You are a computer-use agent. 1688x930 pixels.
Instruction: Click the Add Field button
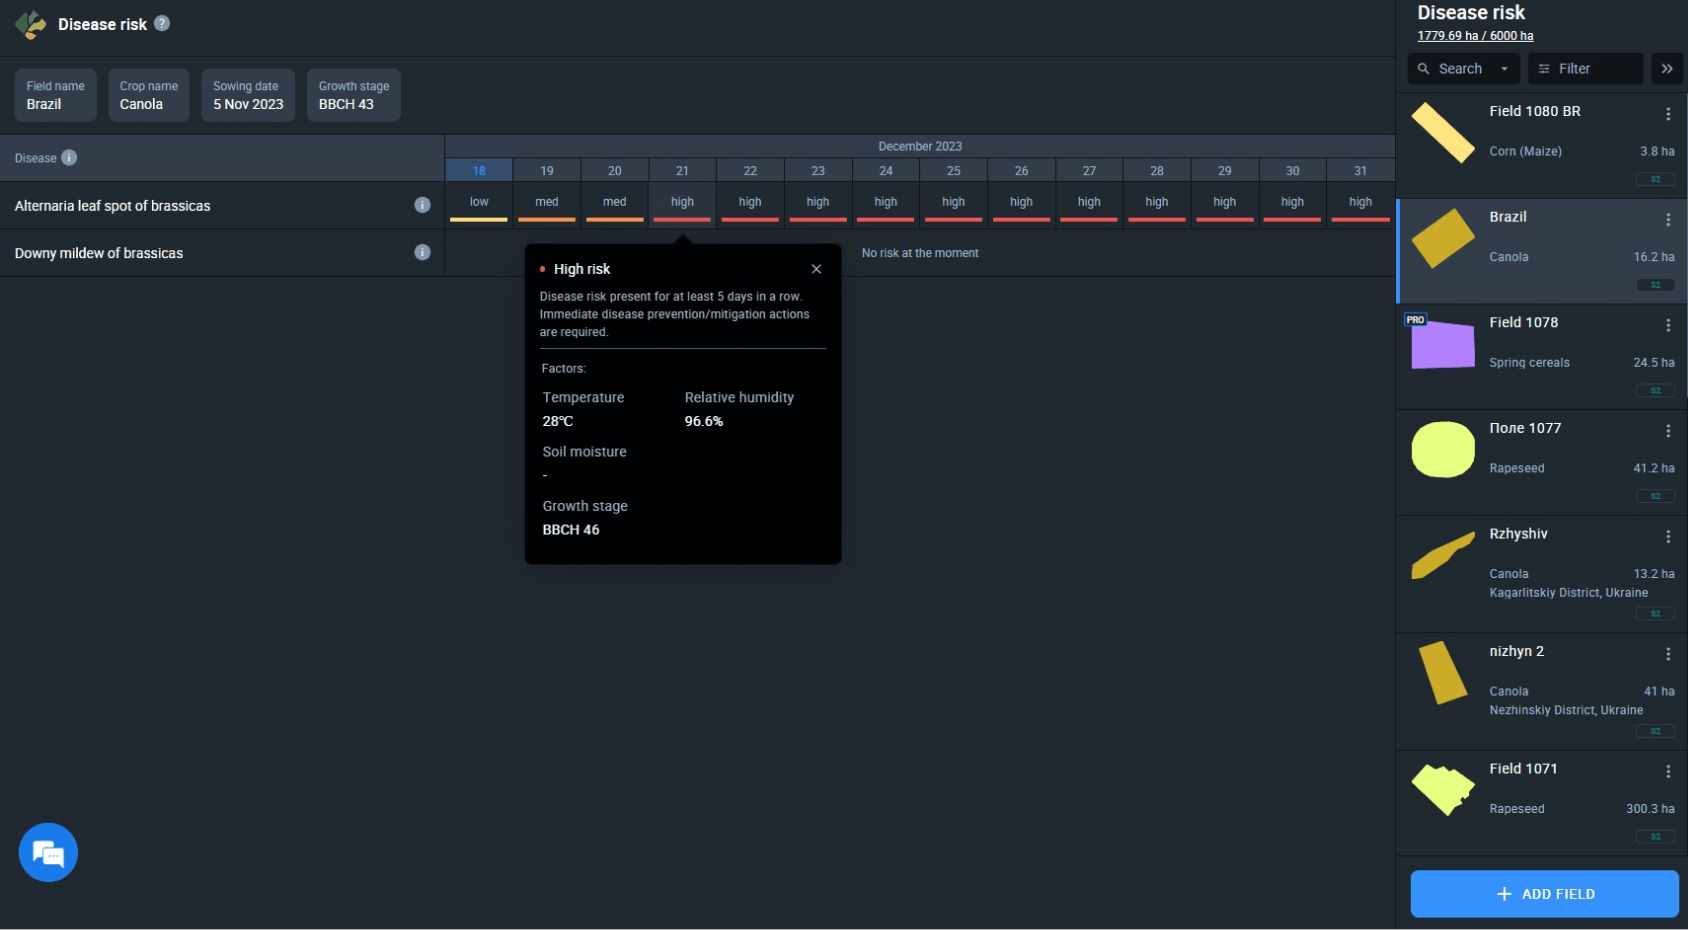[x=1543, y=894]
